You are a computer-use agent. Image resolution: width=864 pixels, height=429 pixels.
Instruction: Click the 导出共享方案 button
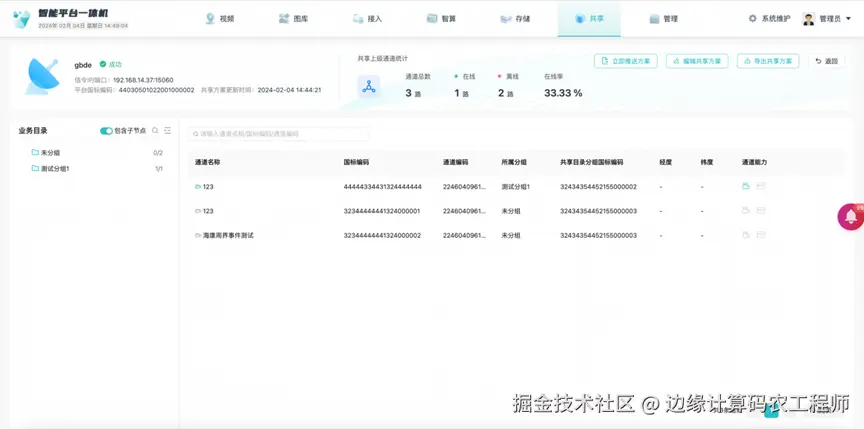768,61
